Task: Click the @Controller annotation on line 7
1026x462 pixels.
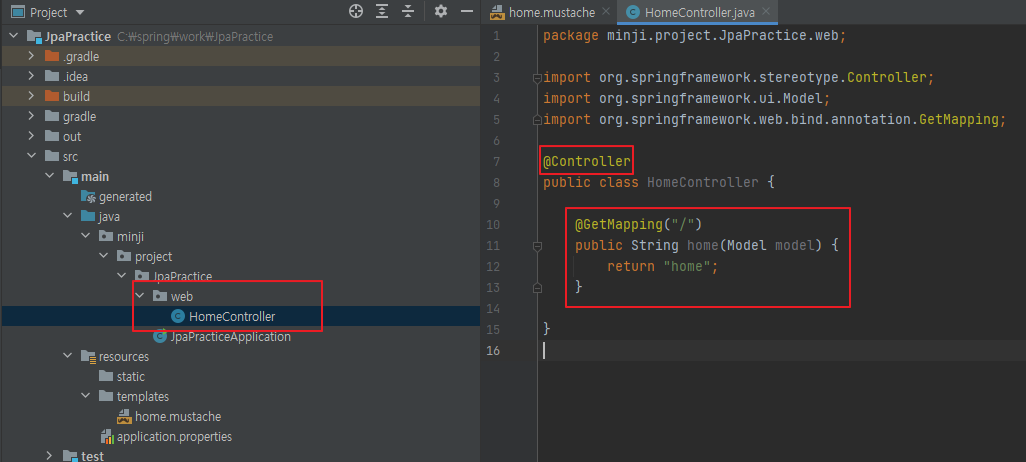Action: [x=587, y=161]
